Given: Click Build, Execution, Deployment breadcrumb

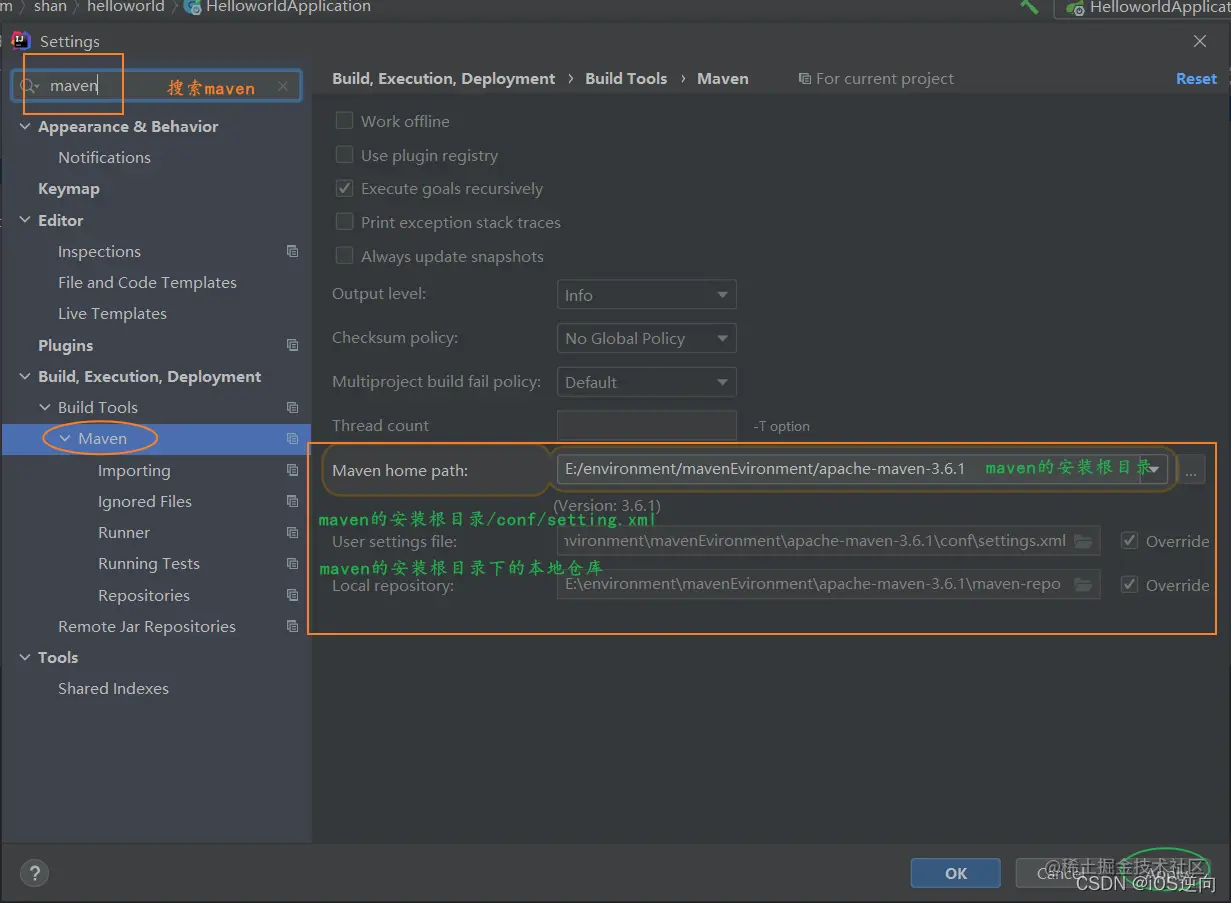Looking at the screenshot, I should point(443,78).
